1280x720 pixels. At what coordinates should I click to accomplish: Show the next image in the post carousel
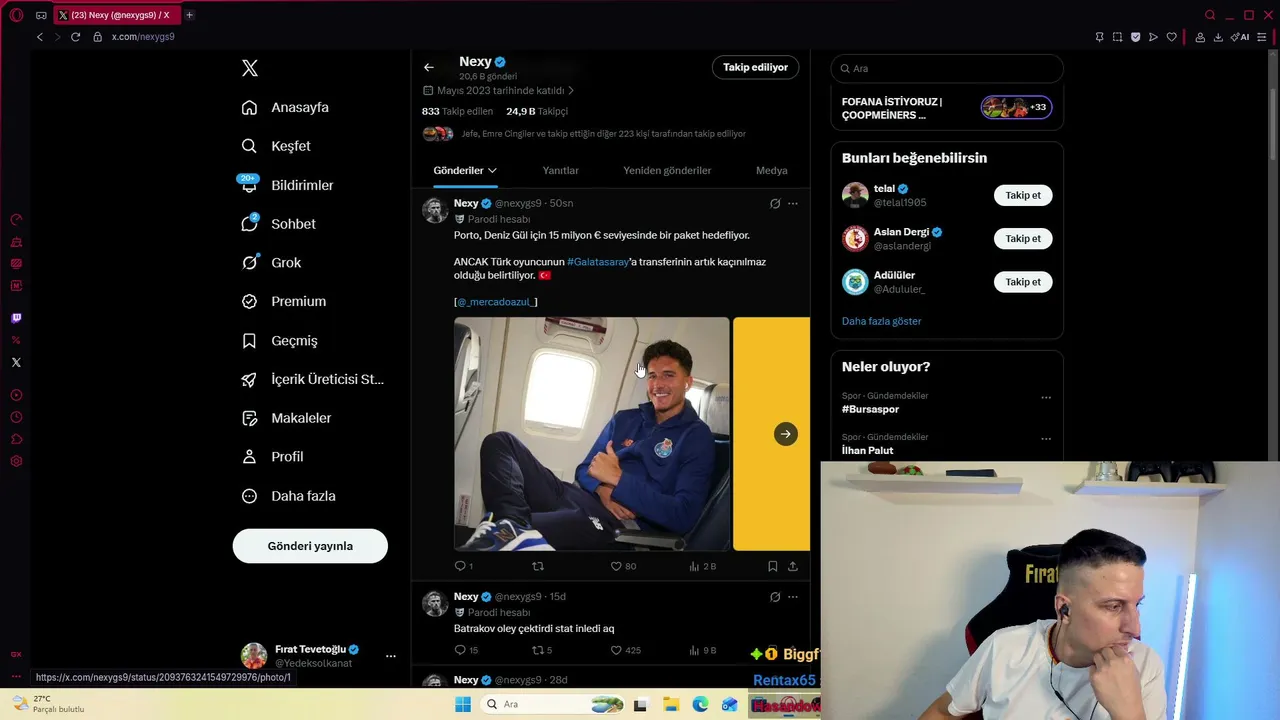pos(786,434)
